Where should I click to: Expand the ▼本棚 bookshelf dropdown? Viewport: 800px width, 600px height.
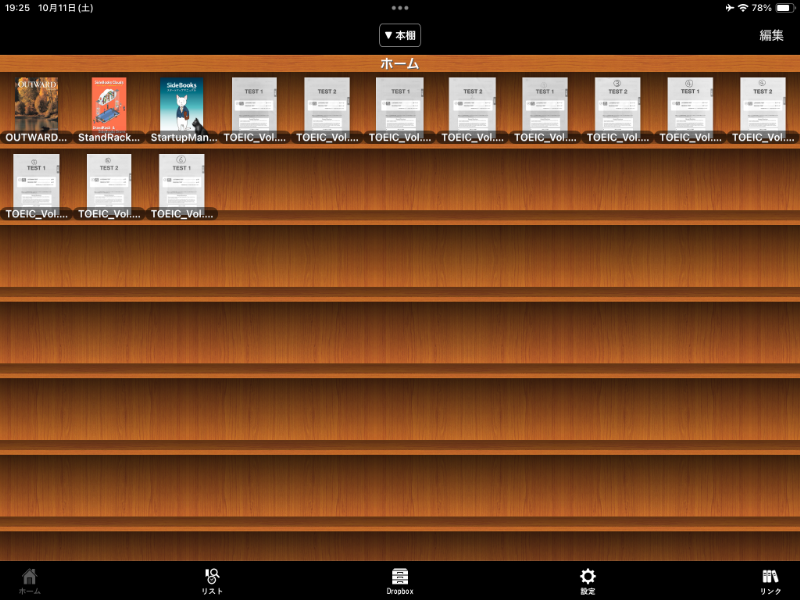click(400, 35)
